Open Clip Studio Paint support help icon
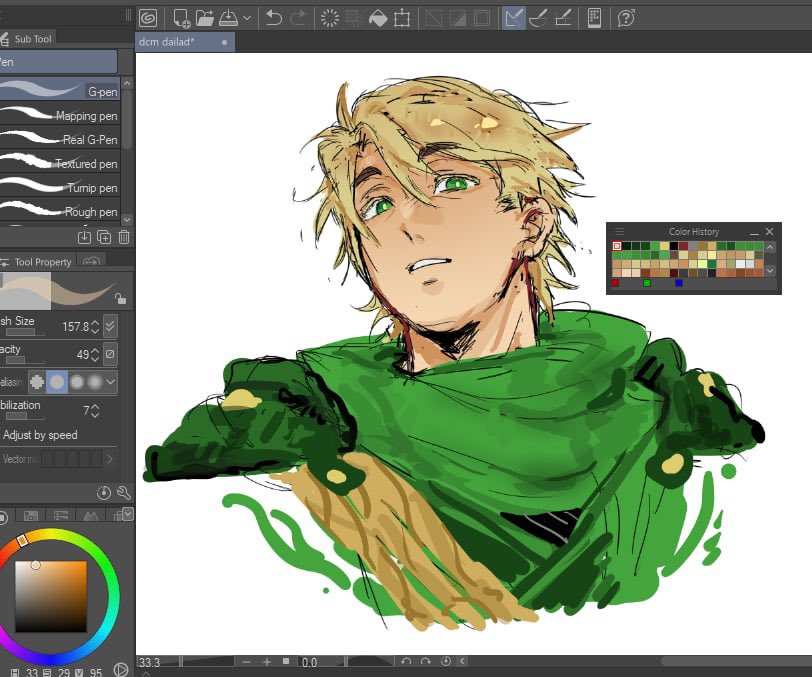812x677 pixels. click(x=626, y=19)
